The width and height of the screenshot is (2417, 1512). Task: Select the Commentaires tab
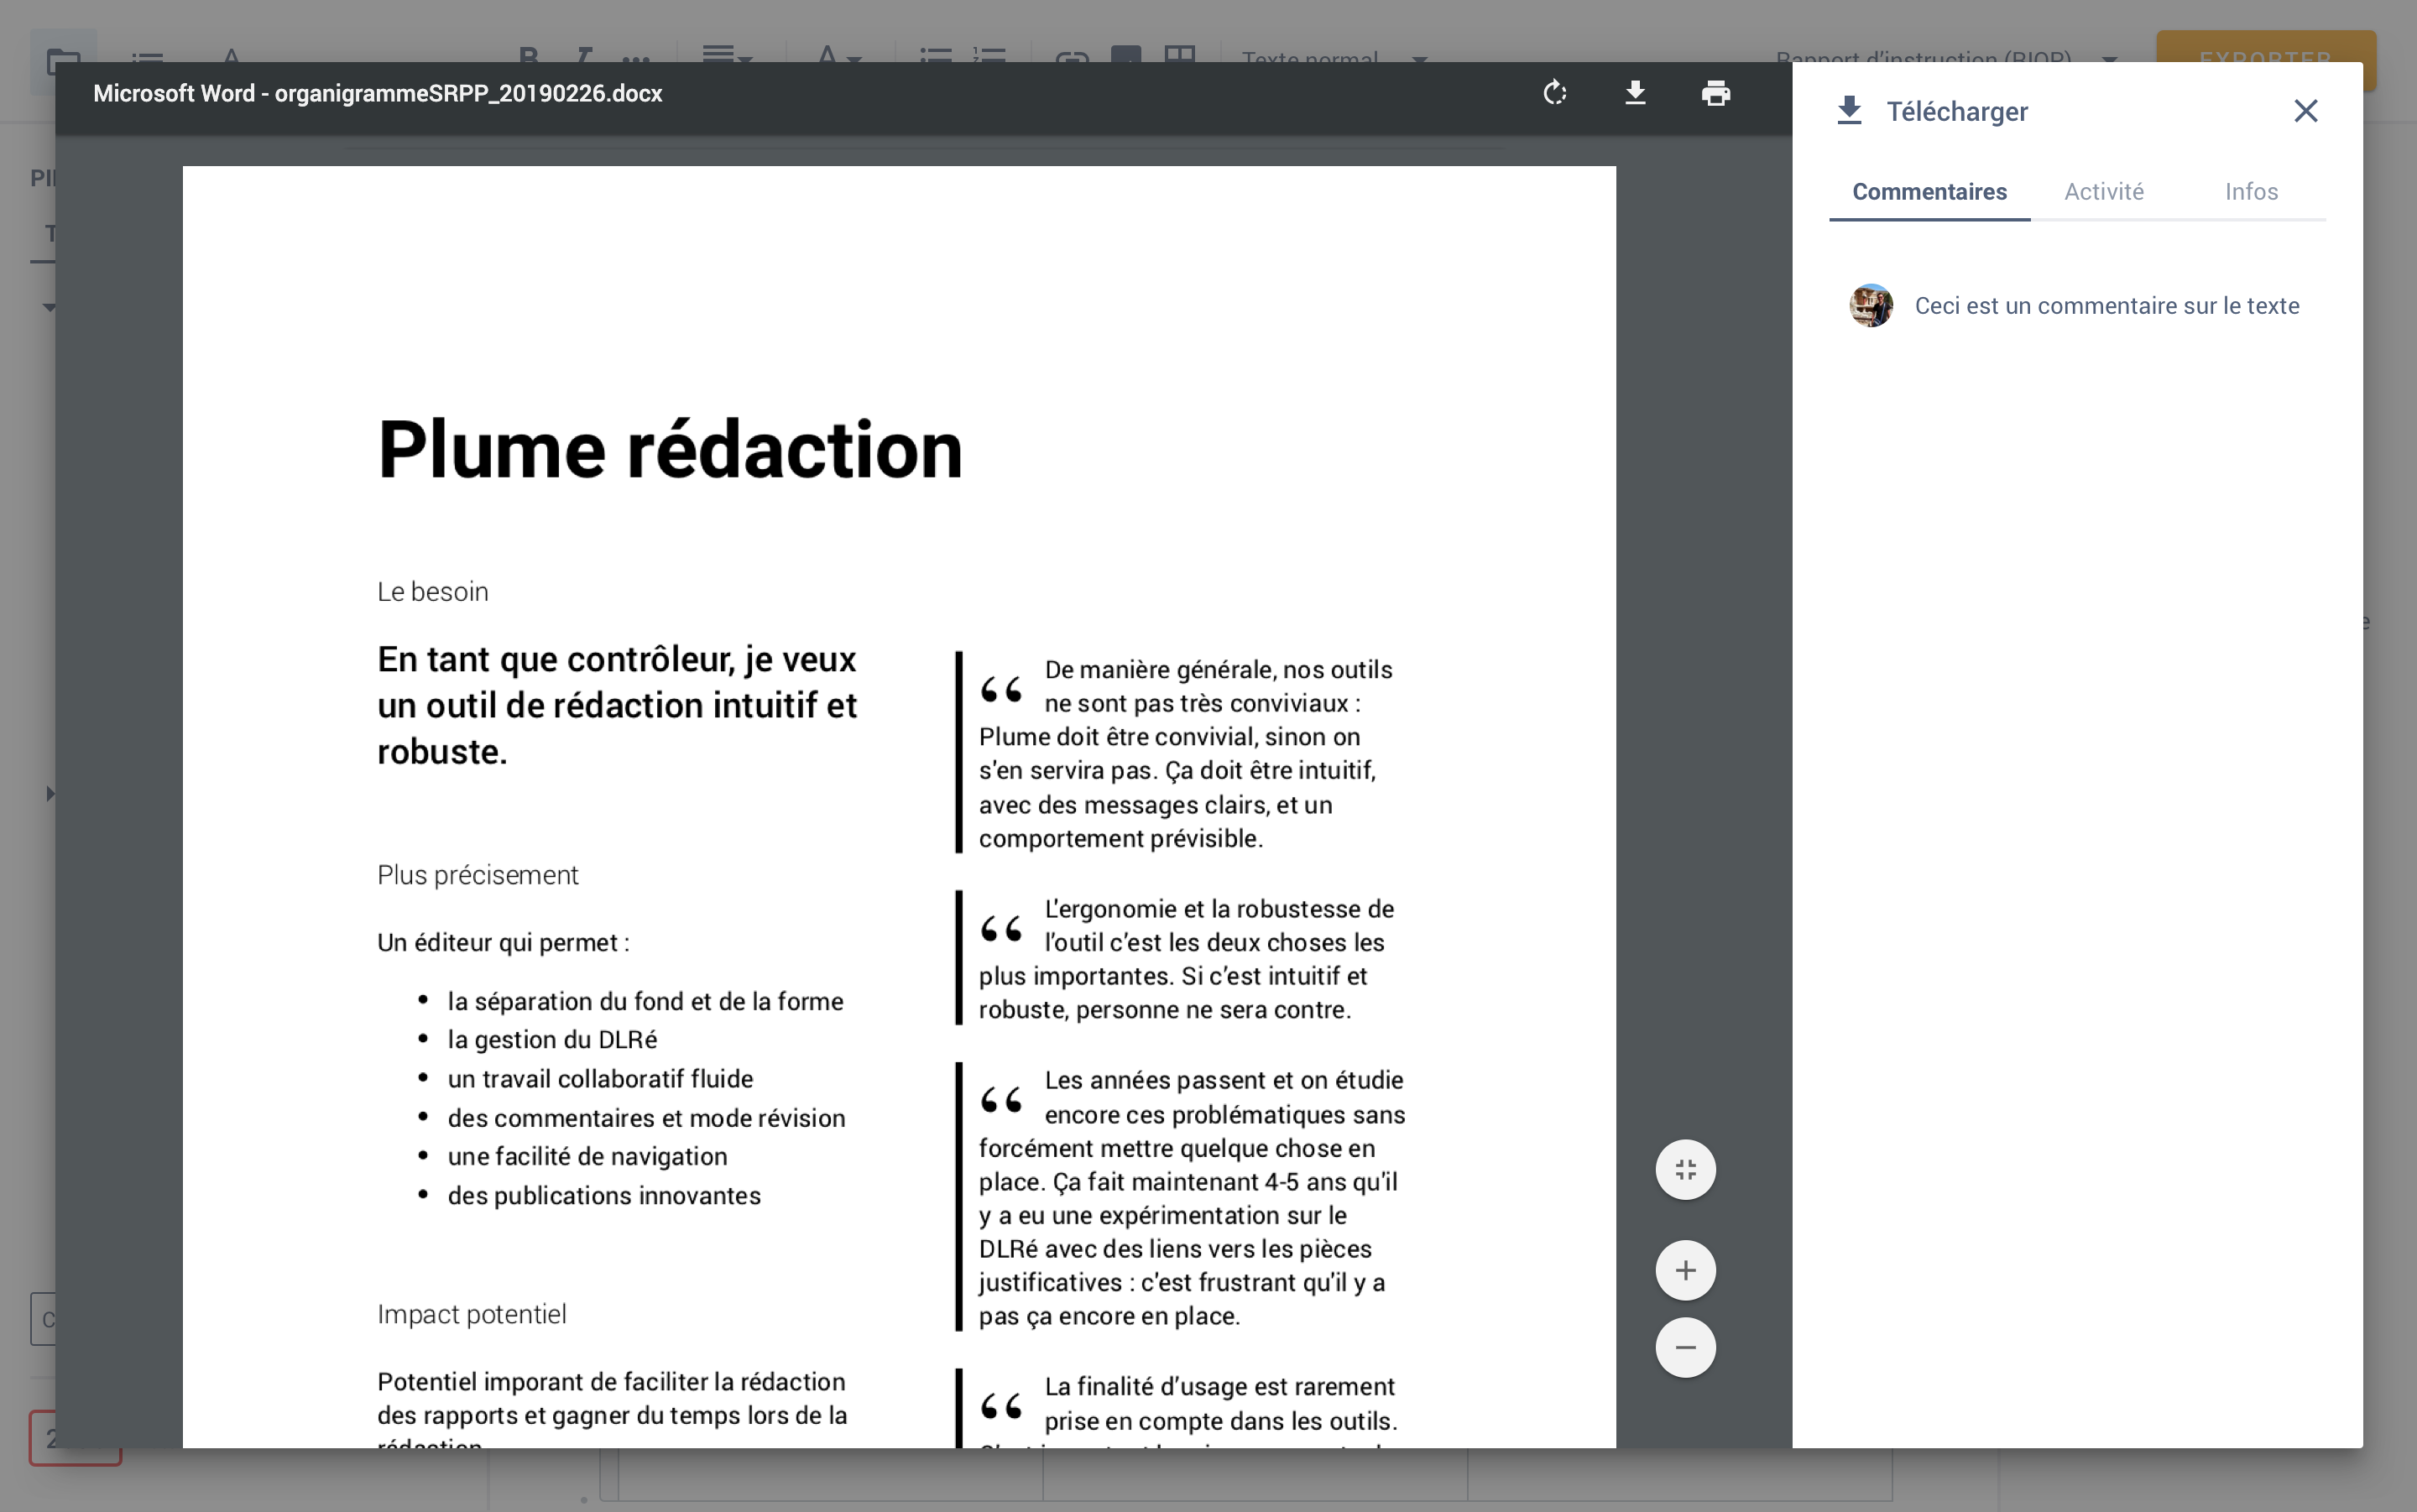pos(1929,191)
